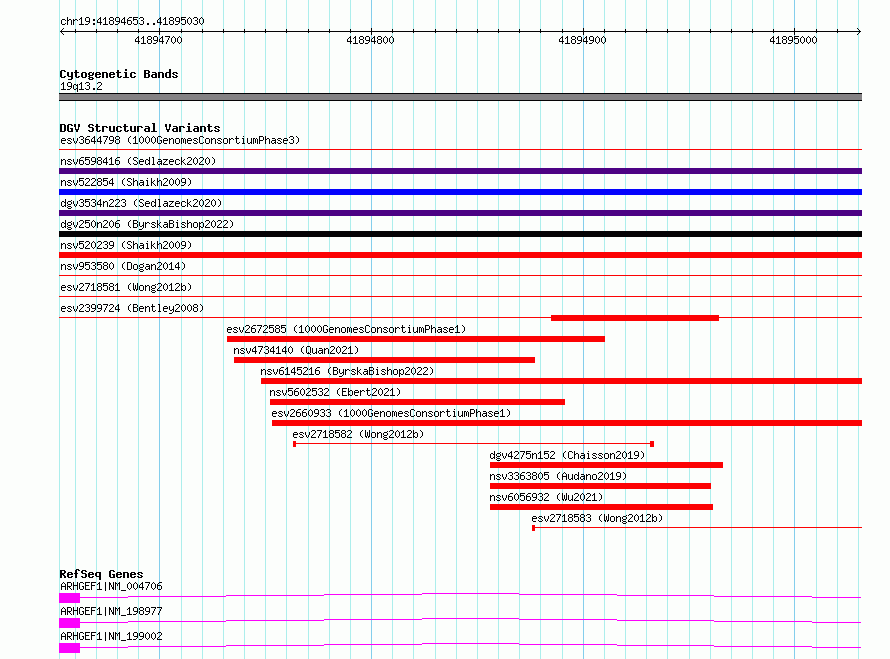The image size is (890, 659).
Task: Click esv2718581 (Wong2012b) label
Action: click(x=126, y=287)
